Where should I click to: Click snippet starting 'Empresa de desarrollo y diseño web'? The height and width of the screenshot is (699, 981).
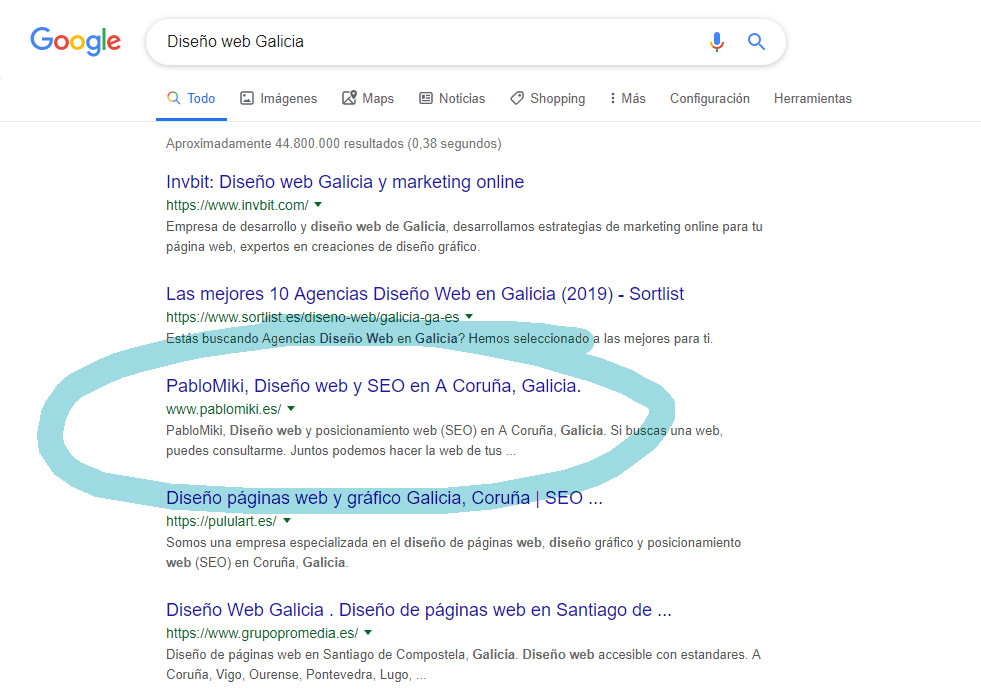464,237
